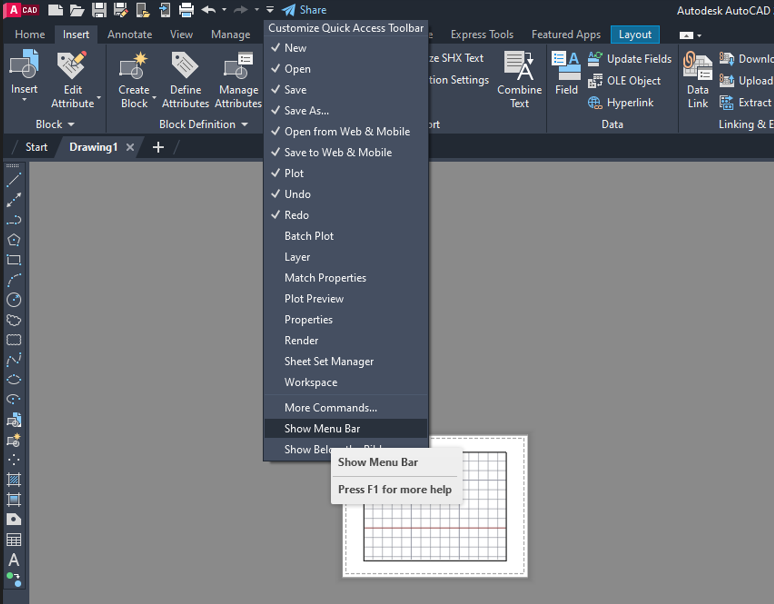
Task: Uncheck Open in the Customize Quick Access menu
Action: tap(346, 69)
